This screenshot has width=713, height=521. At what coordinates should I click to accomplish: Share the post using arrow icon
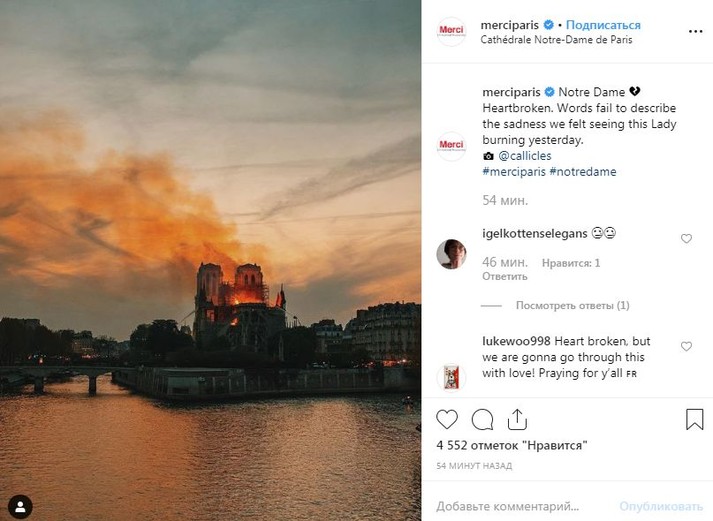516,419
